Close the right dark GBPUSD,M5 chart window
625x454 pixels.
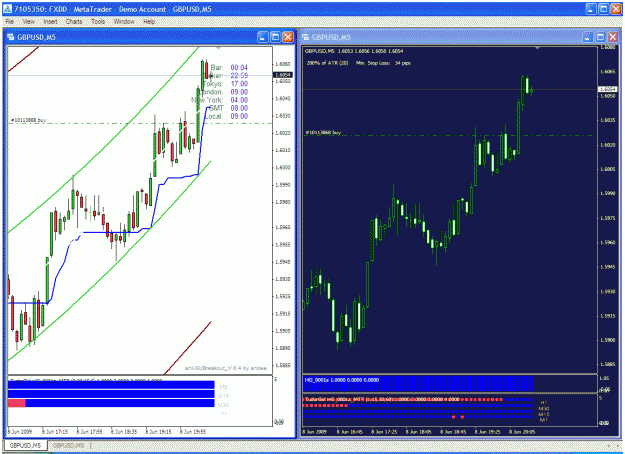[613, 37]
